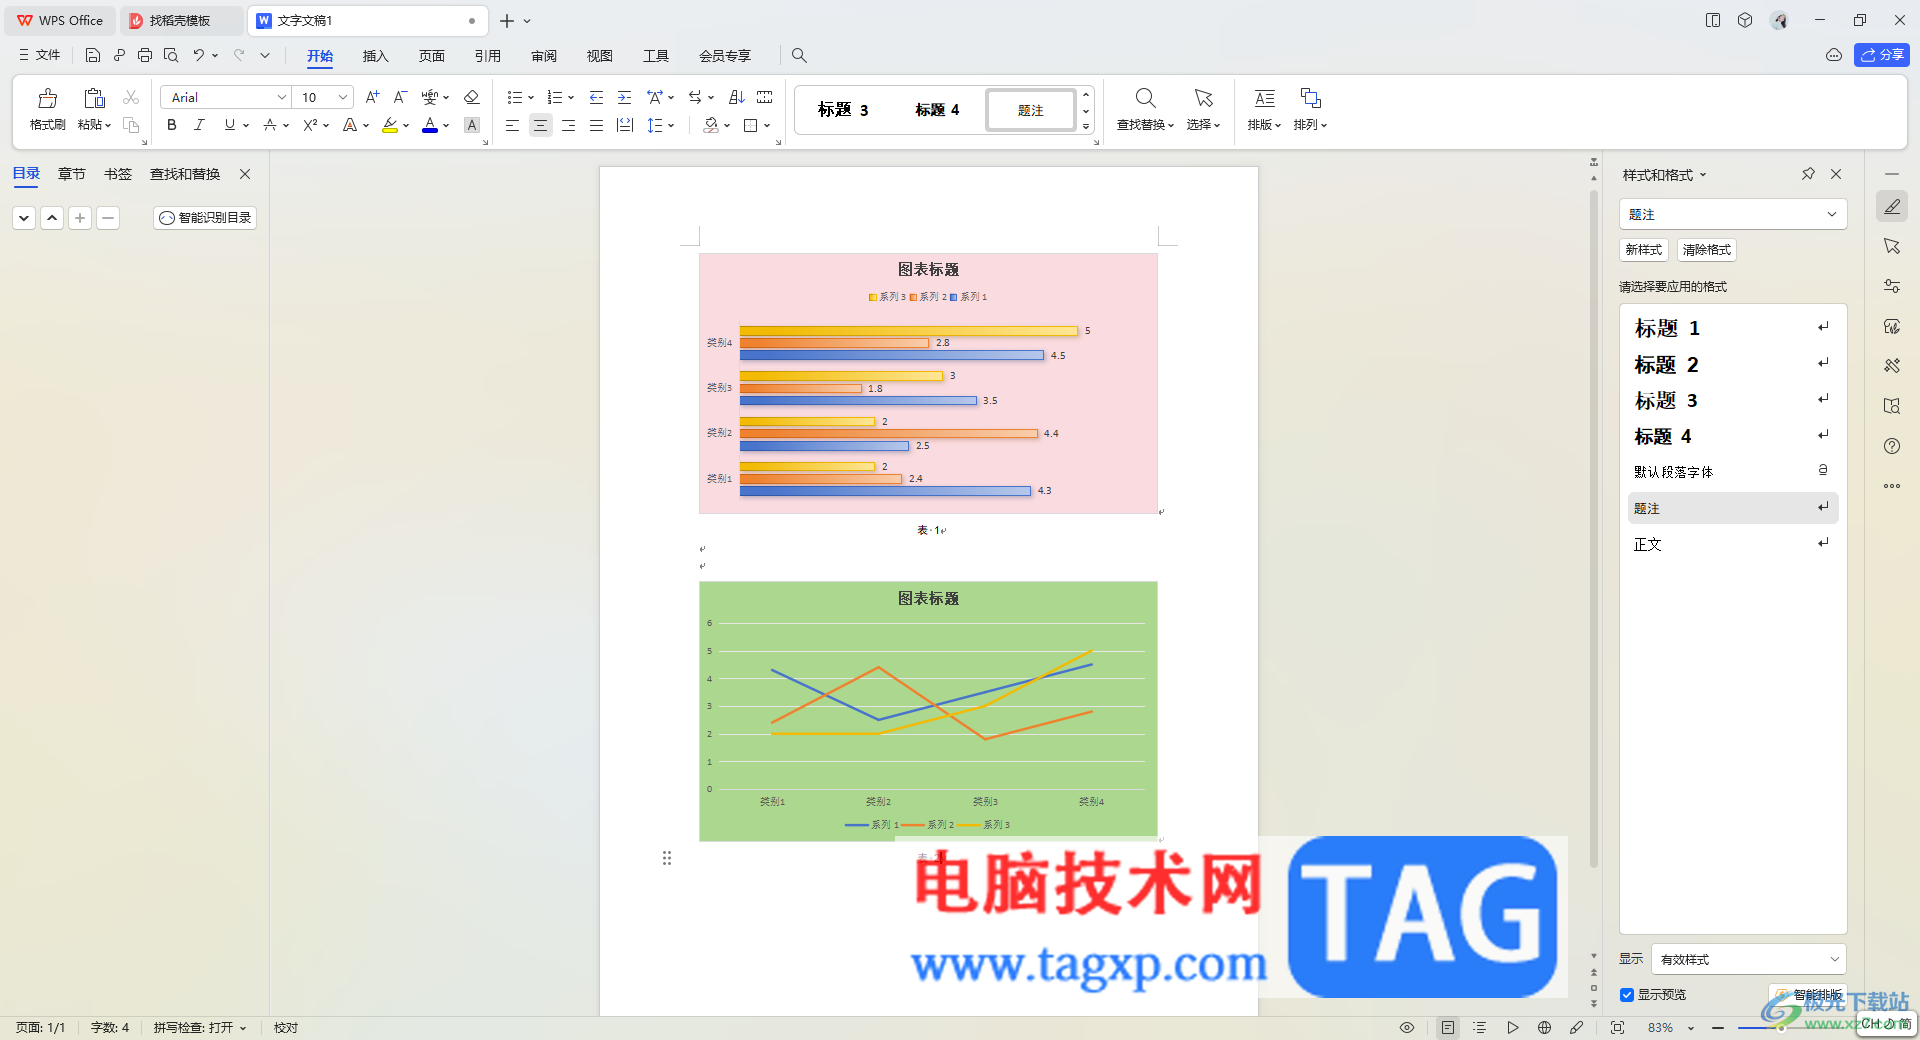This screenshot has width=1920, height=1040.
Task: Click the Save icon in quick access bar
Action: click(x=93, y=55)
